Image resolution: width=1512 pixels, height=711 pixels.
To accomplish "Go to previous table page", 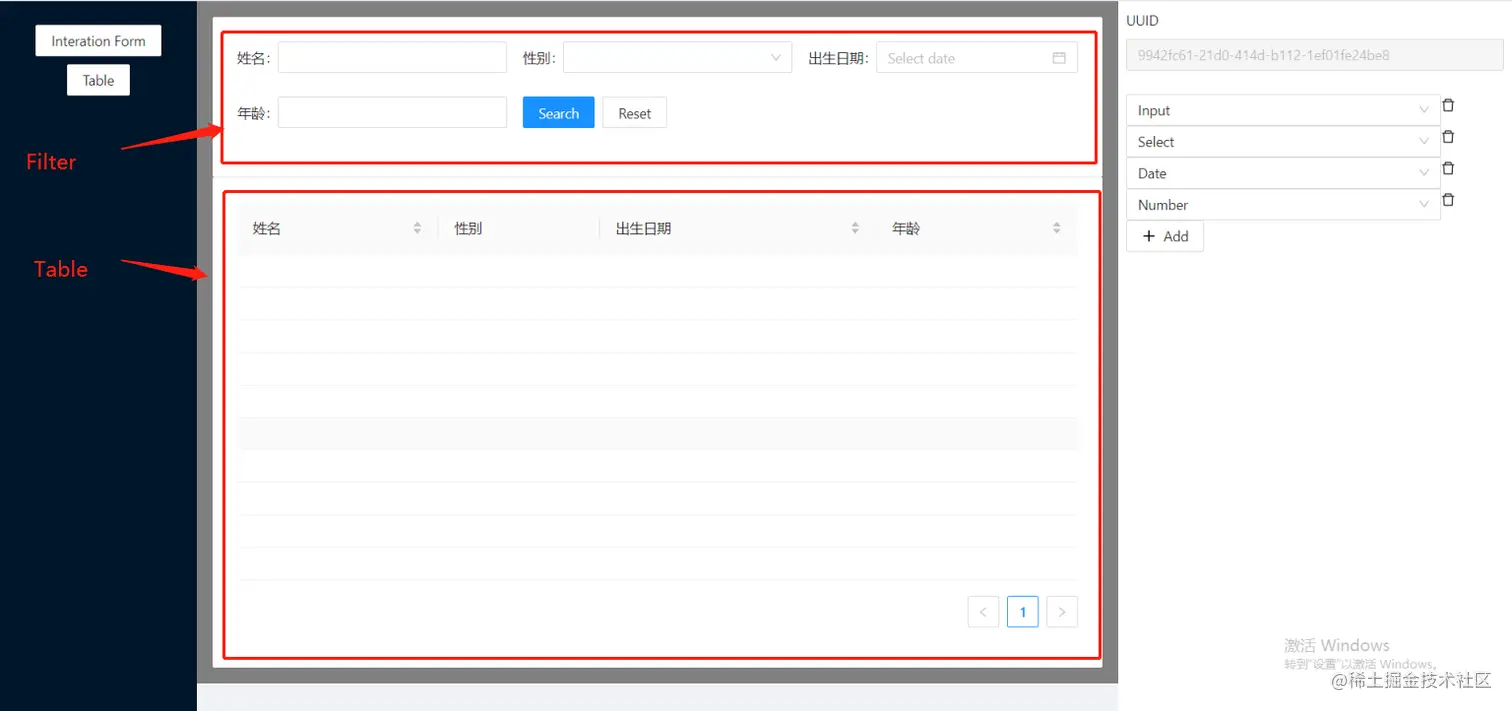I will point(983,612).
